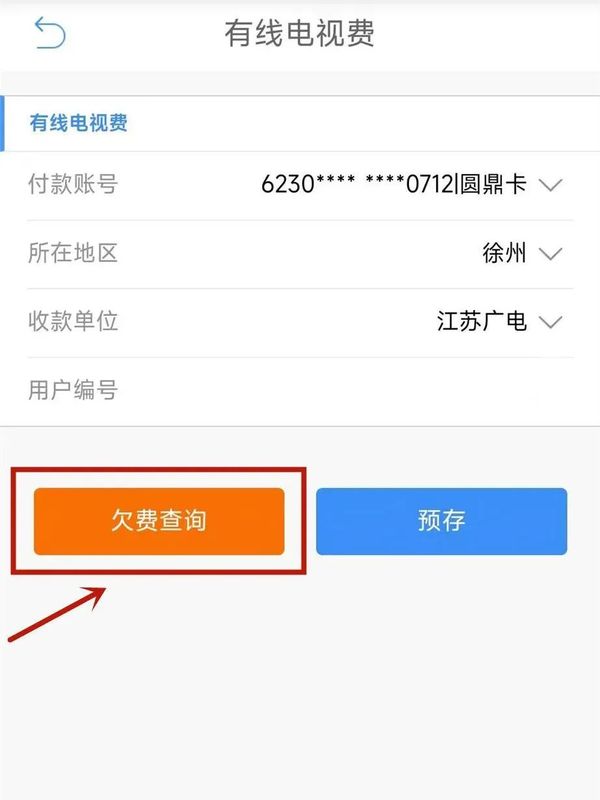Click the 有线电视费 page title
Image resolution: width=600 pixels, height=800 pixels.
(299, 33)
